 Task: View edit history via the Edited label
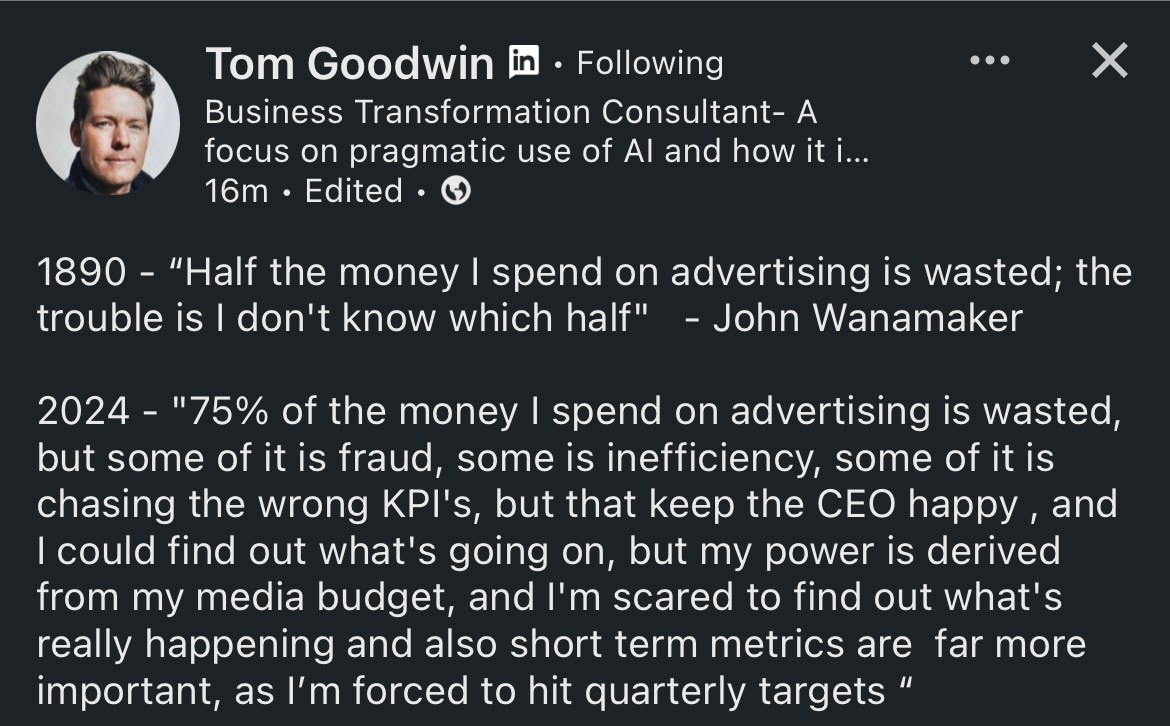pyautogui.click(x=354, y=192)
